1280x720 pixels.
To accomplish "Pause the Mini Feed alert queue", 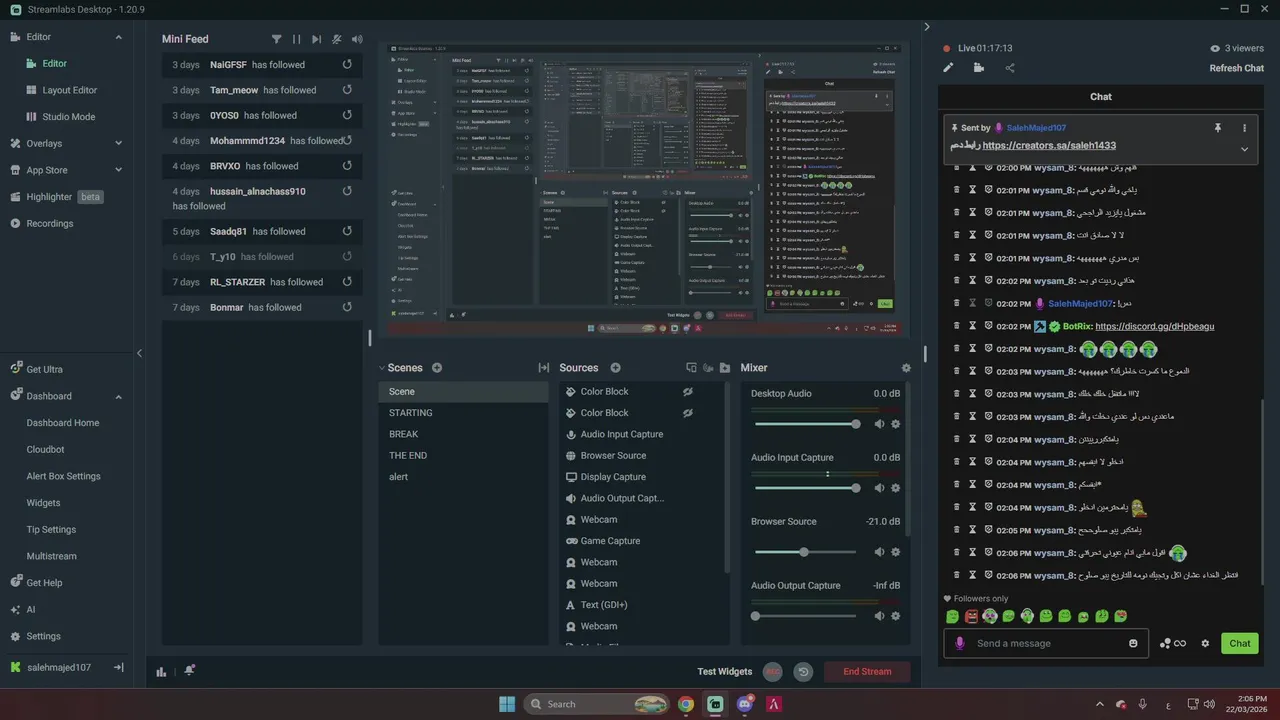I will click(x=296, y=39).
